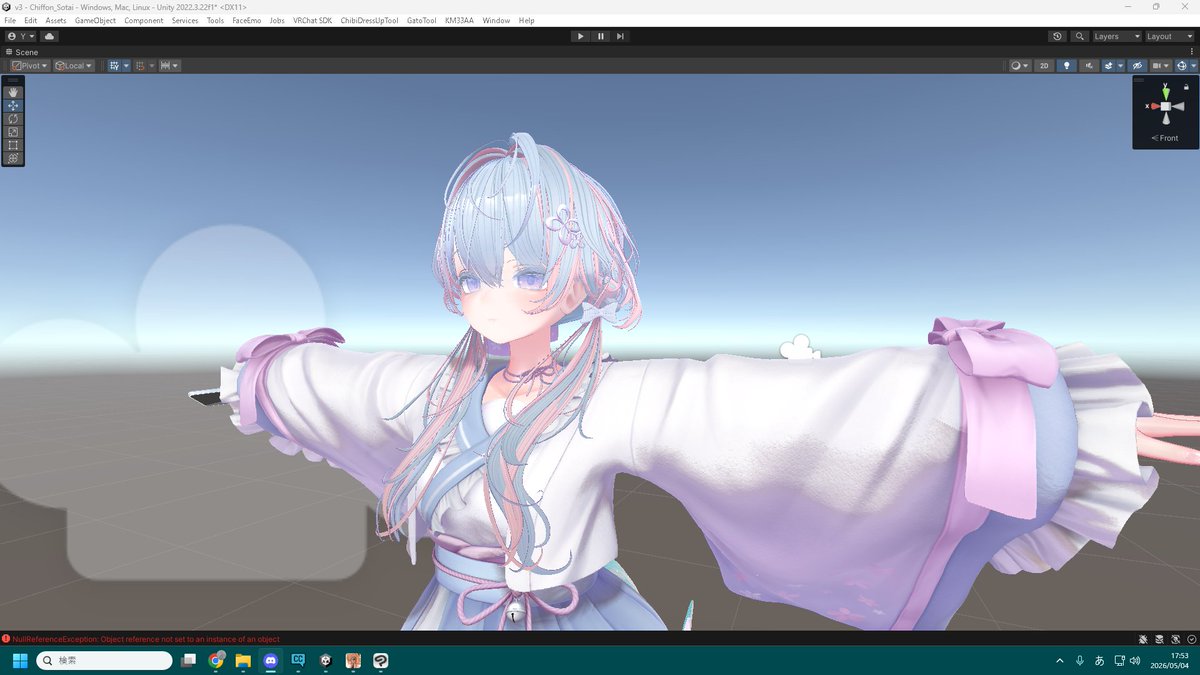The height and width of the screenshot is (675, 1200).
Task: Expand the Gizmos options dropdown arrow
Action: point(1193,65)
